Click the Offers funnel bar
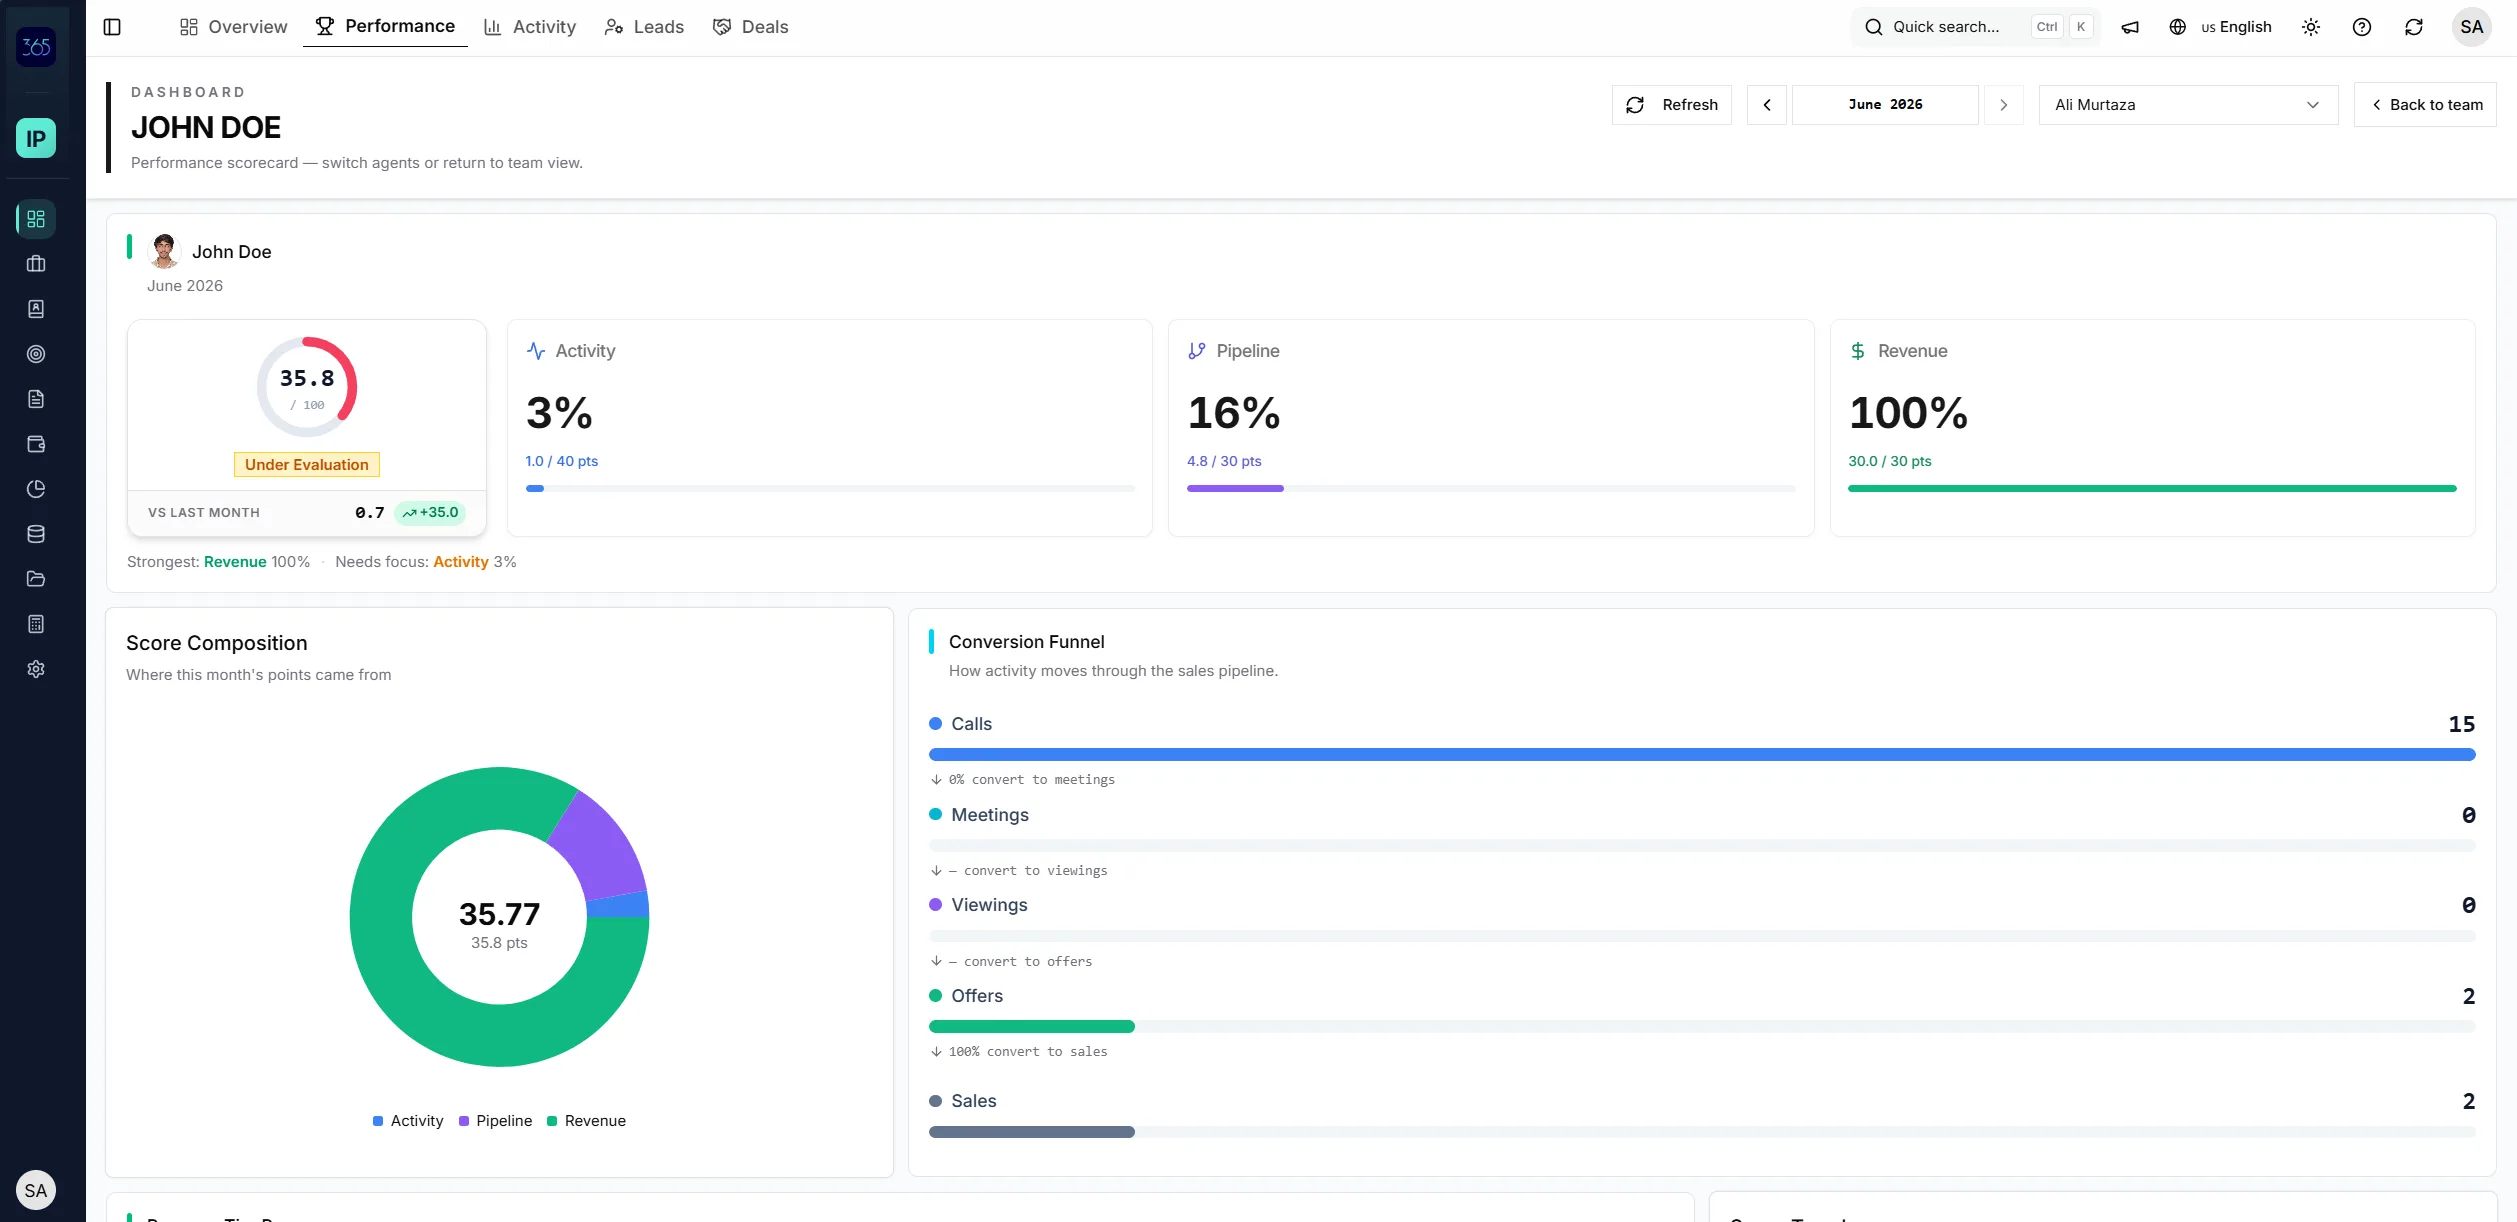Screen dimensions: 2517x1222 tap(1032, 1027)
